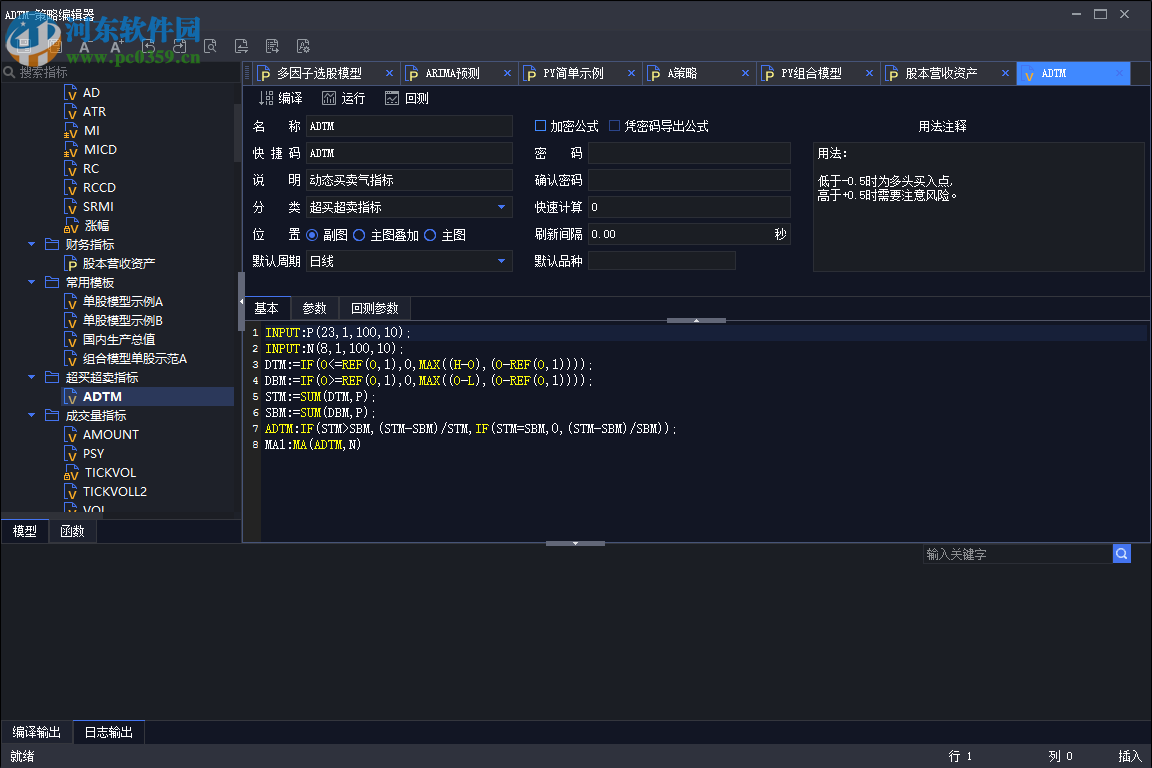Click the blue search button beside 输入关键字
The height and width of the screenshot is (768, 1152).
click(1121, 553)
